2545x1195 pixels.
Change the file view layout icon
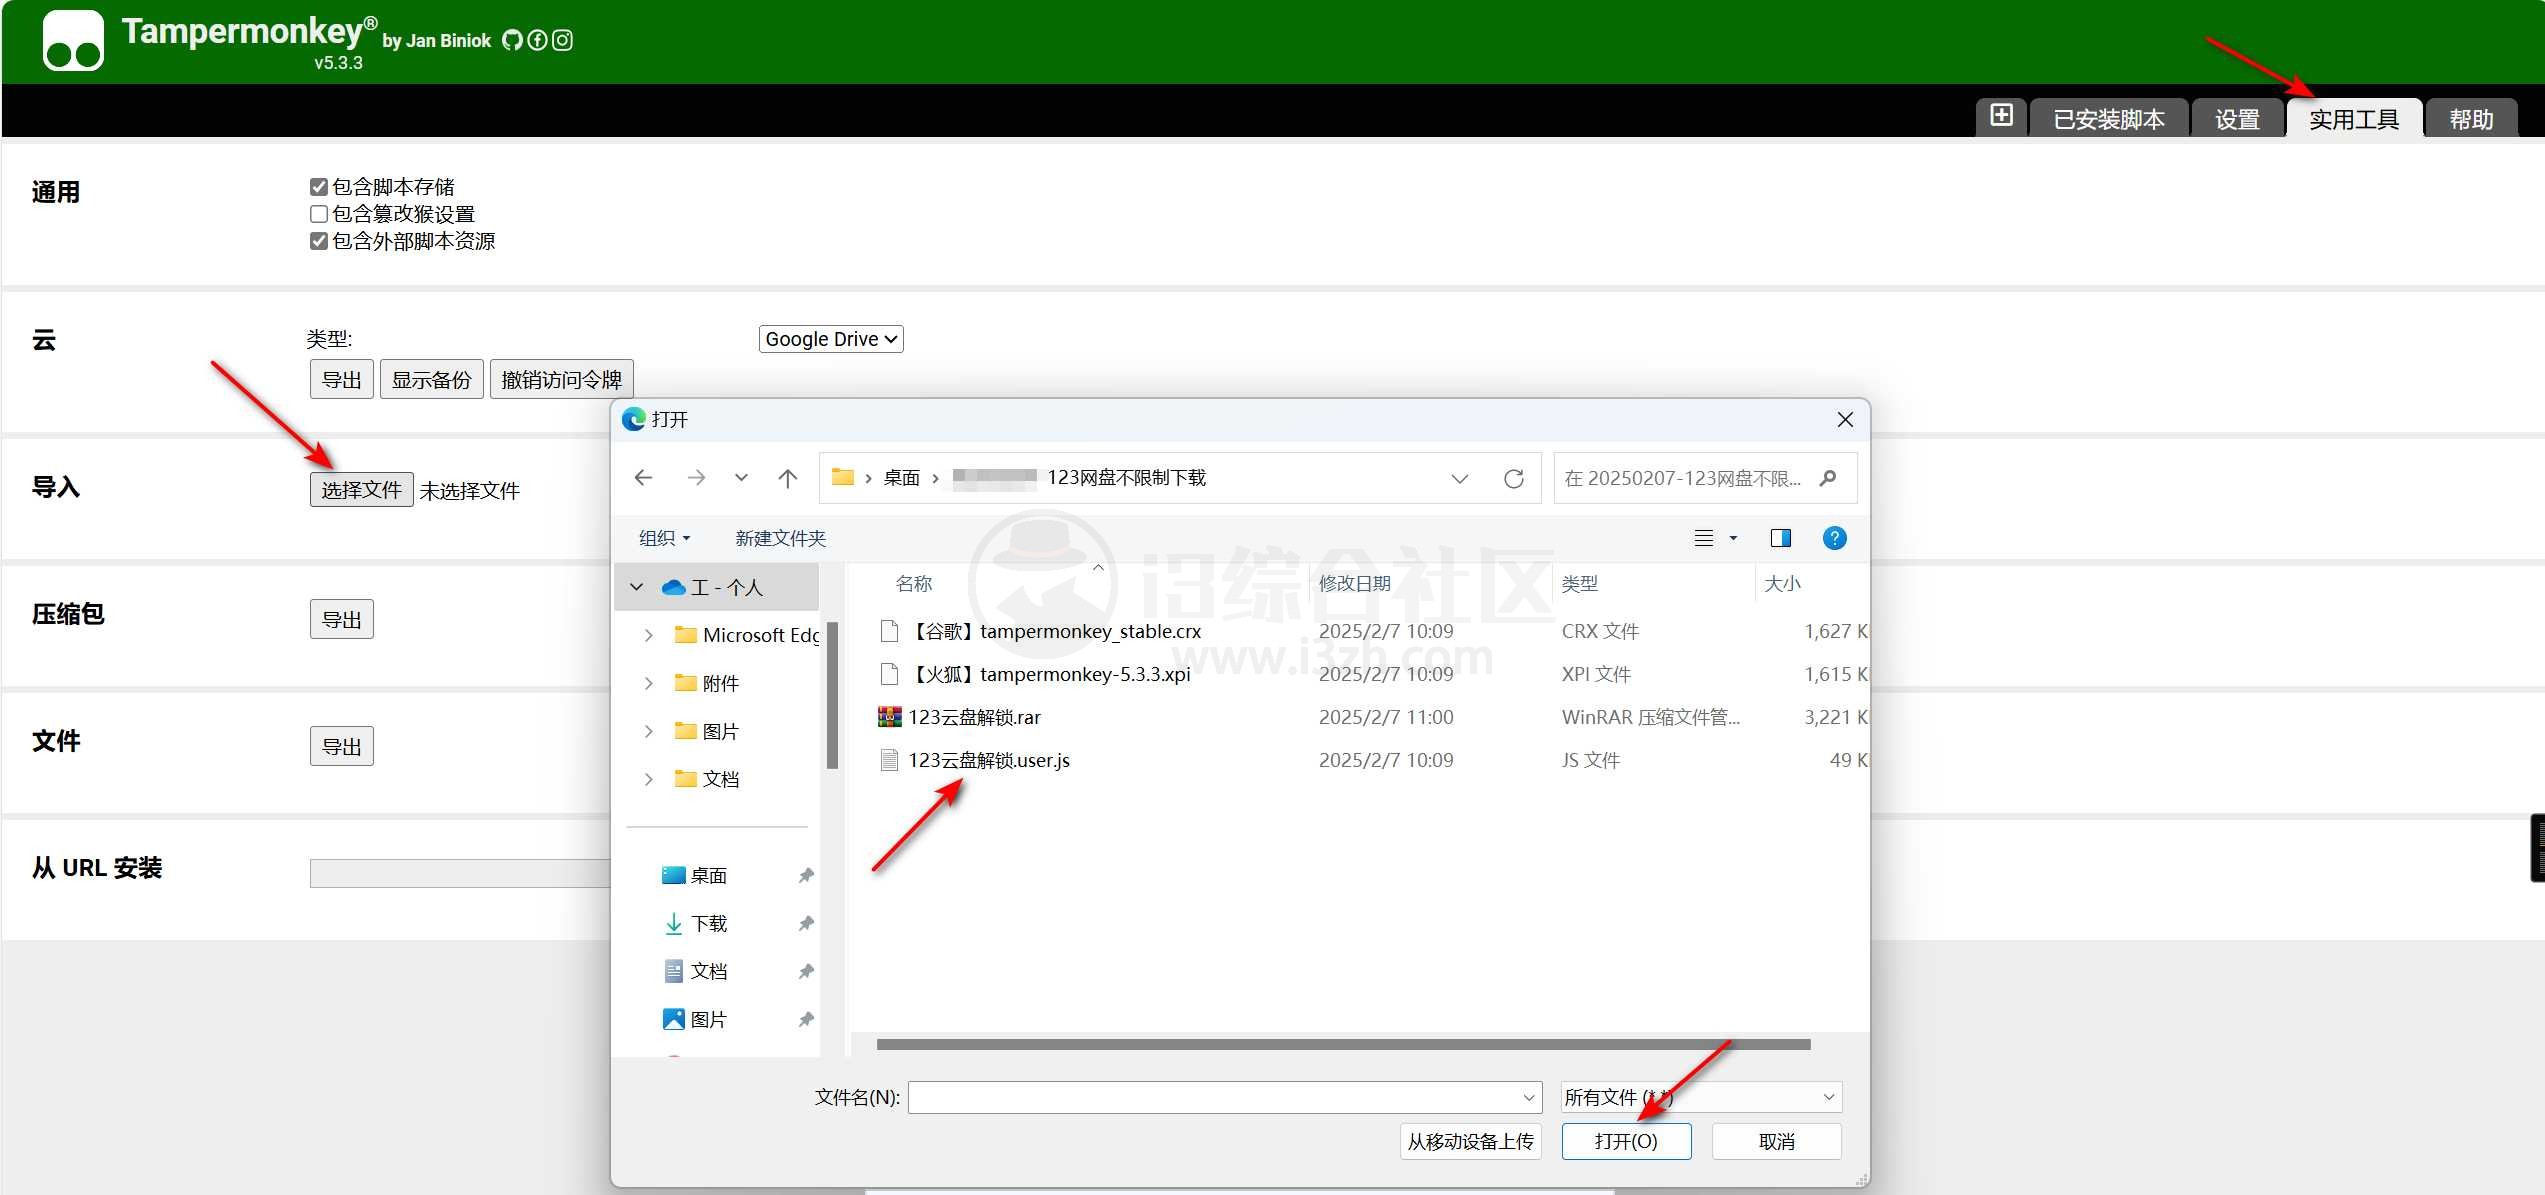(1704, 538)
